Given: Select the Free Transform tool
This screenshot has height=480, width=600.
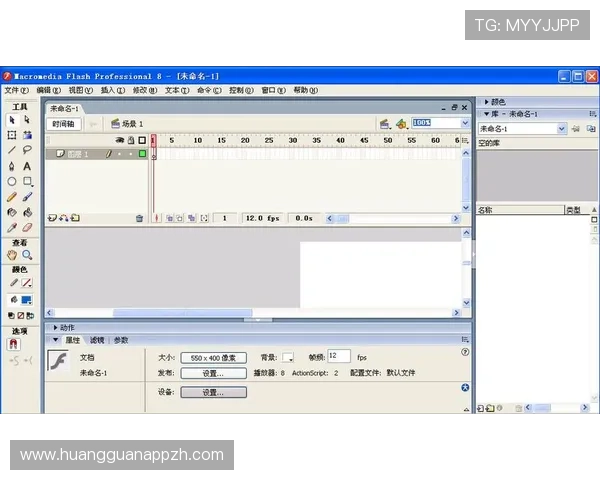Looking at the screenshot, I should pyautogui.click(x=12, y=135).
